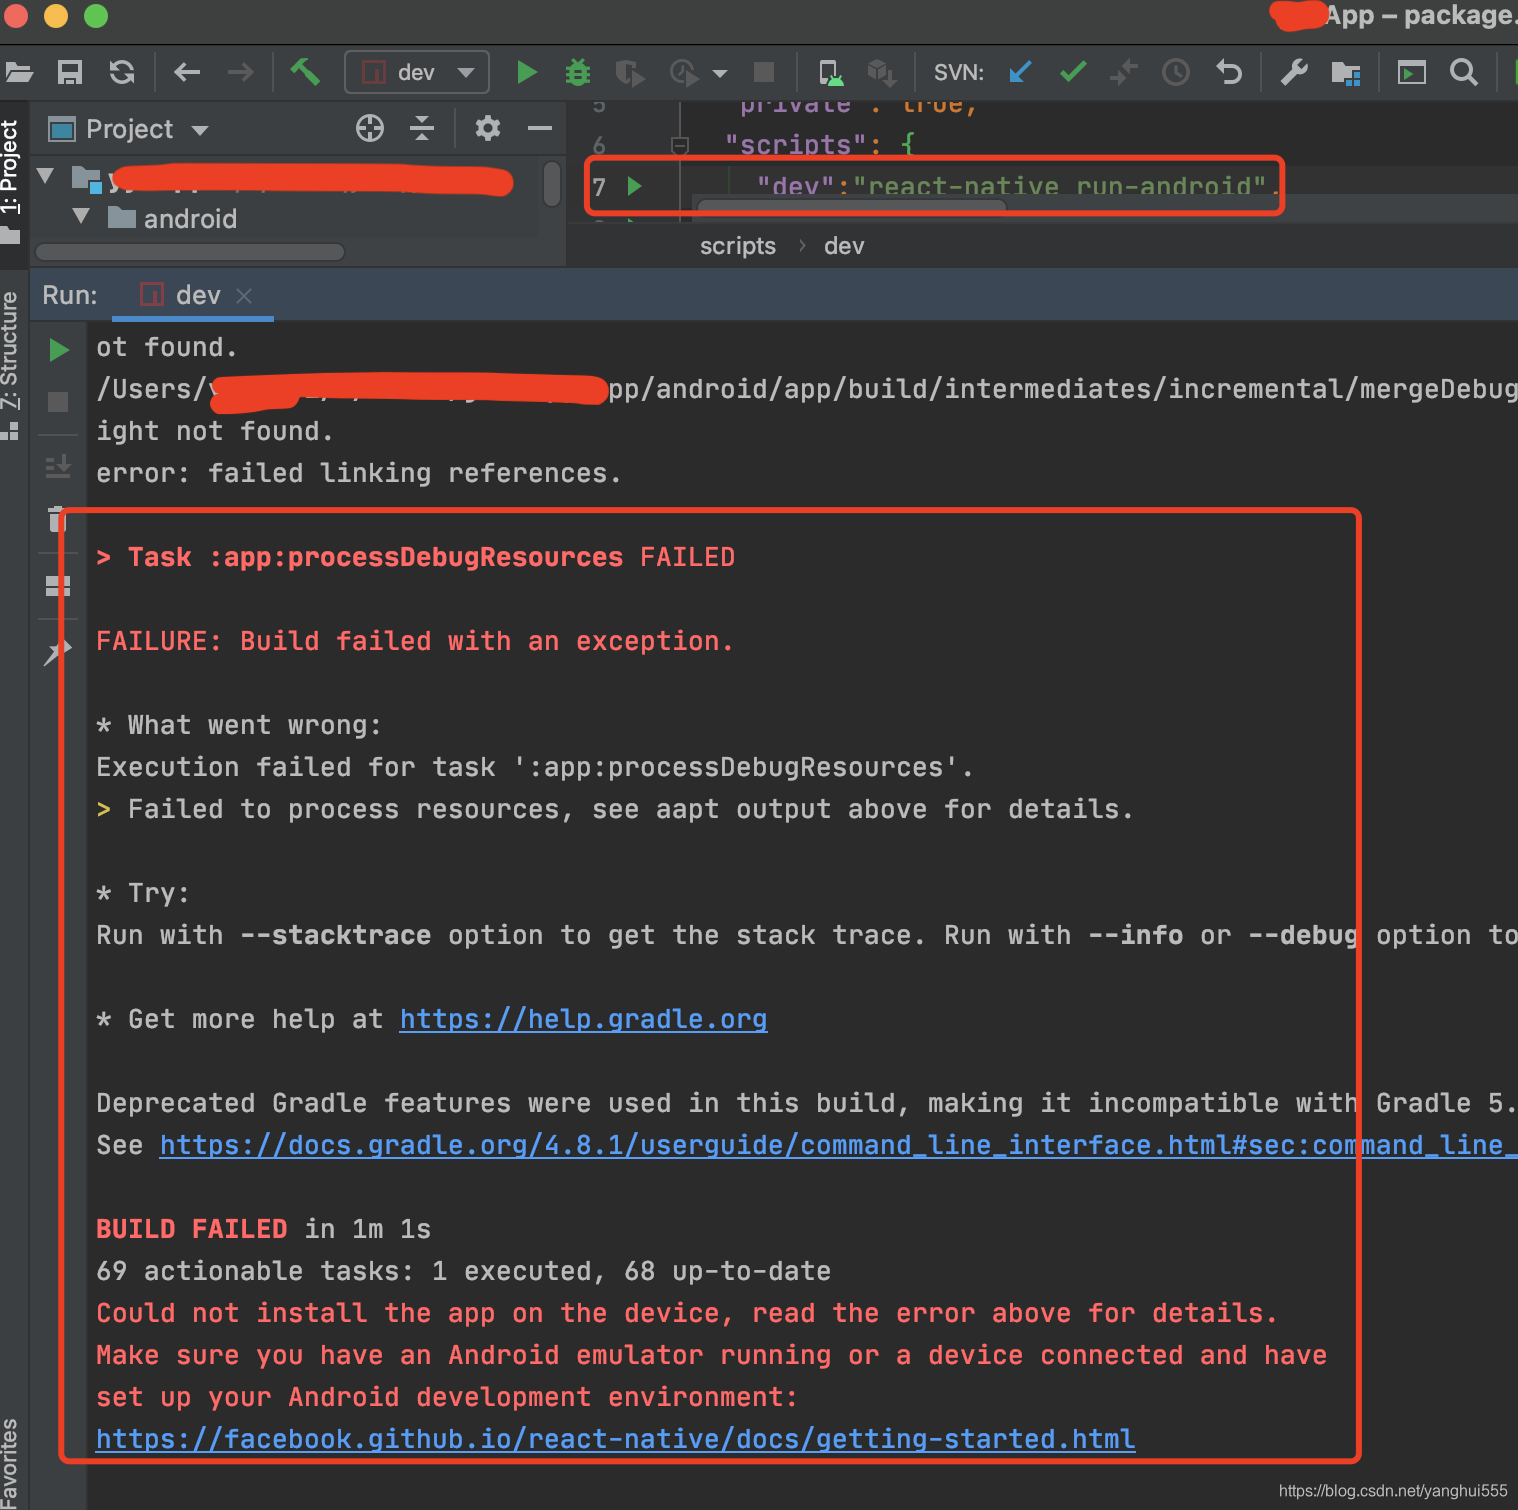Screen dimensions: 1518x1510
Task: Navigate forward with the right arrow
Action: tap(240, 72)
